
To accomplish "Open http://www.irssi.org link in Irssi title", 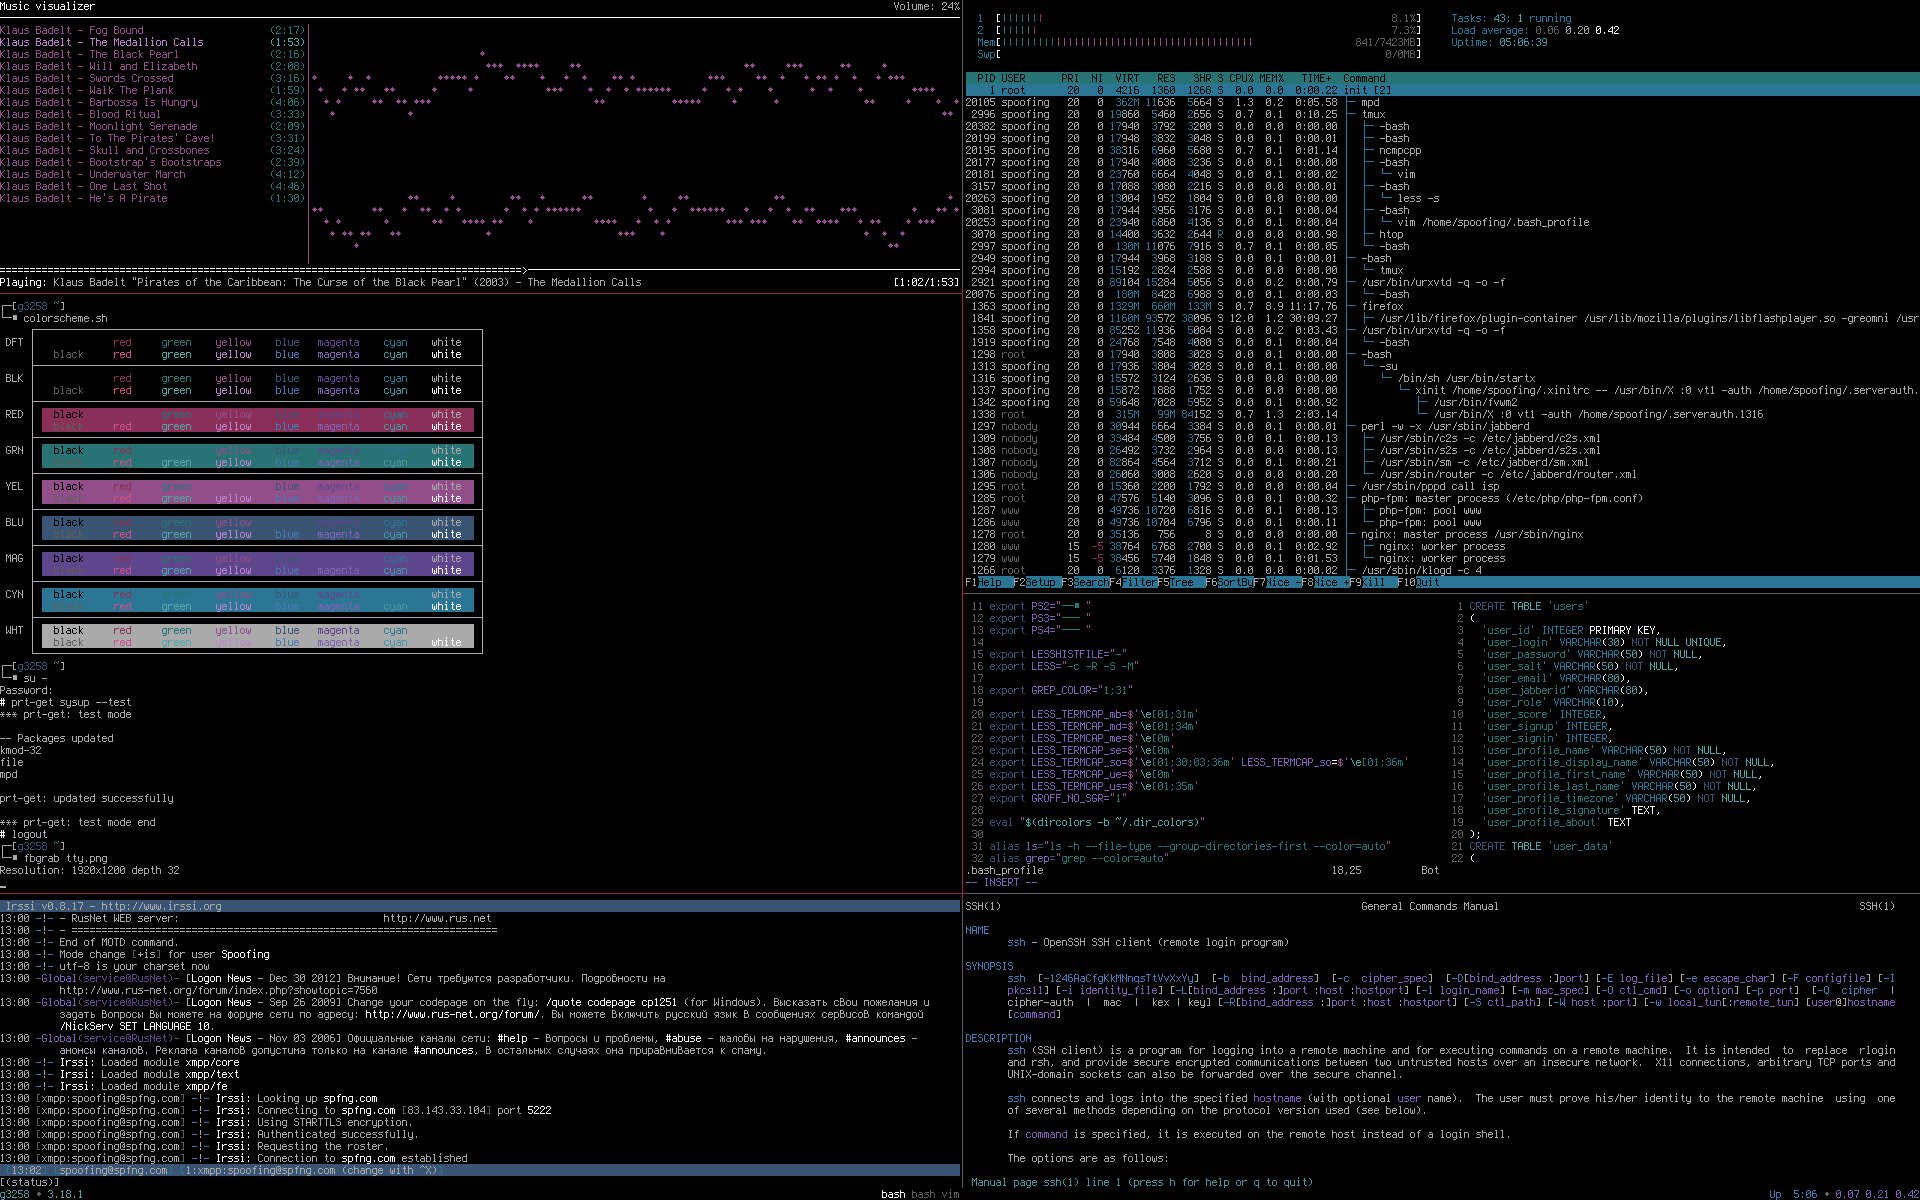I will [x=161, y=906].
